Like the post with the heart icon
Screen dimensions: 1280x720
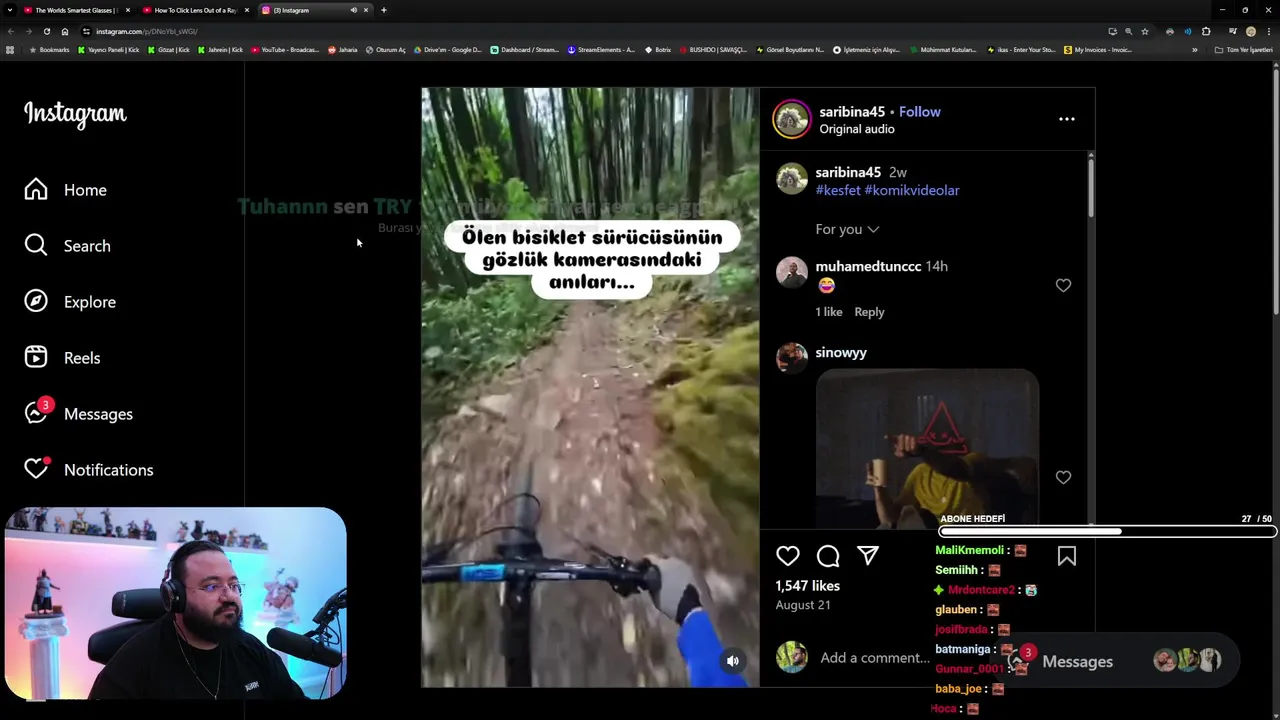788,556
